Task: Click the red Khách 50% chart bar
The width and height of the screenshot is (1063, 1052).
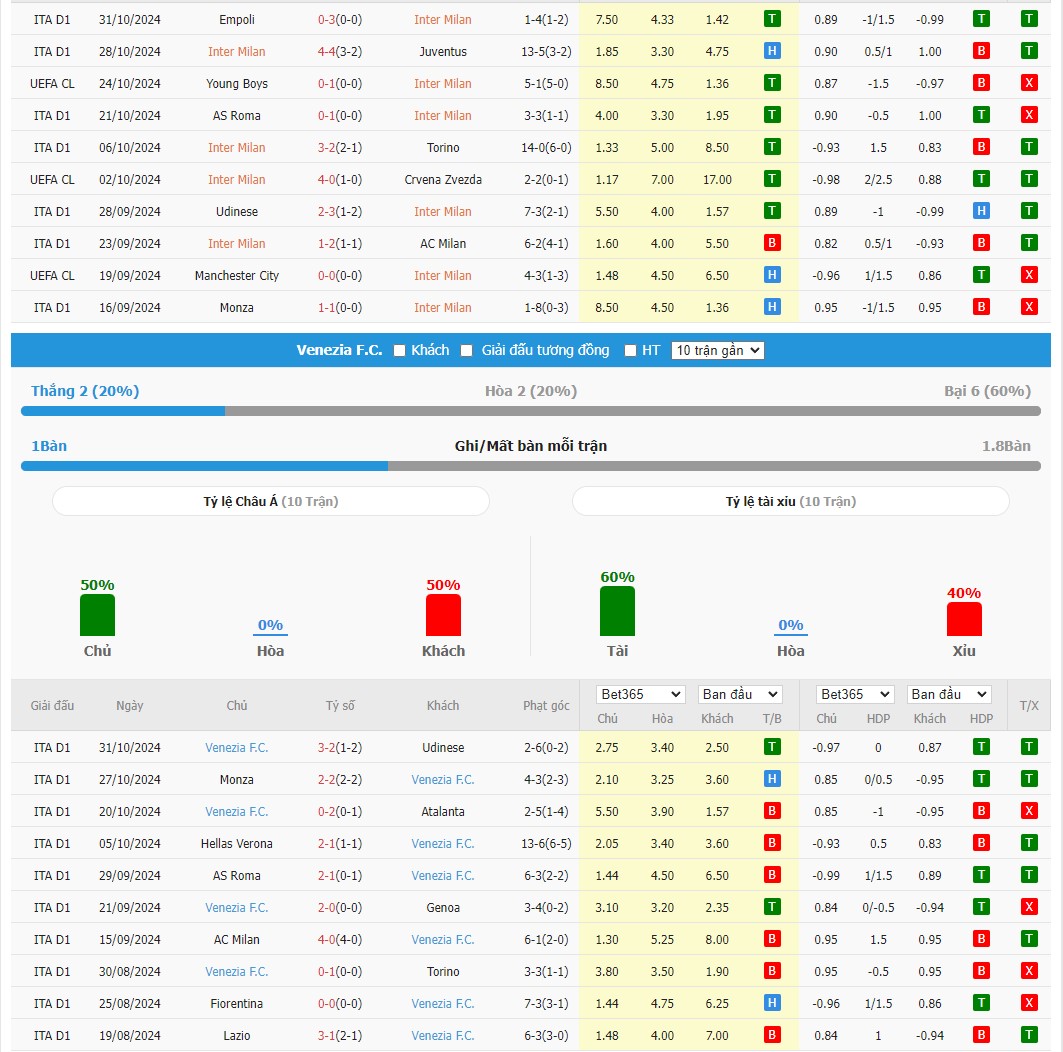Action: 443,615
